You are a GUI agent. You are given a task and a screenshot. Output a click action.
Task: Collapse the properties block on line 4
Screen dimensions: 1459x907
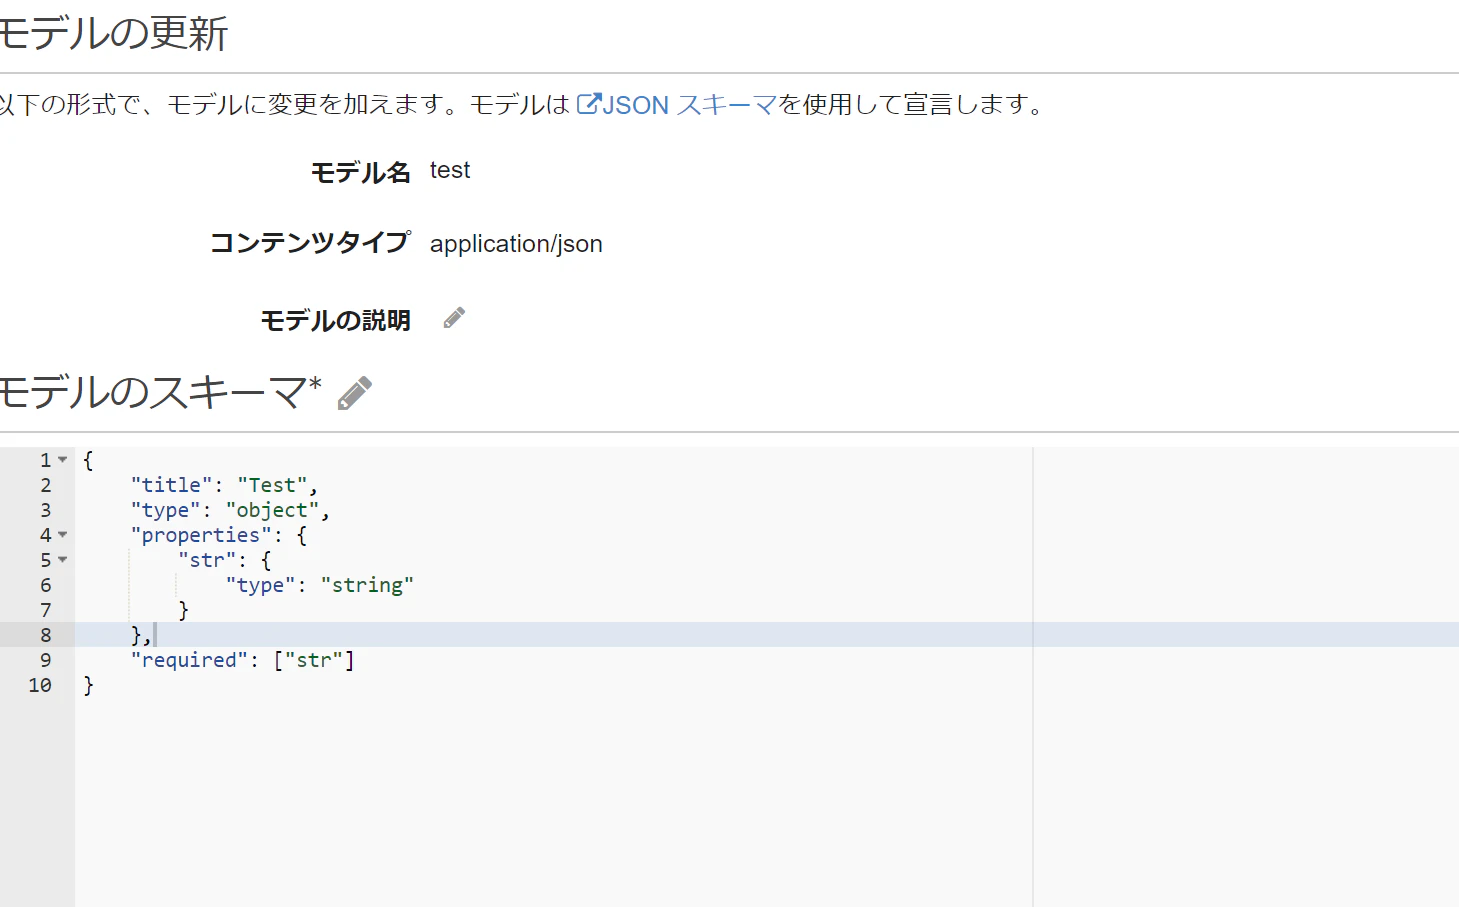(63, 535)
